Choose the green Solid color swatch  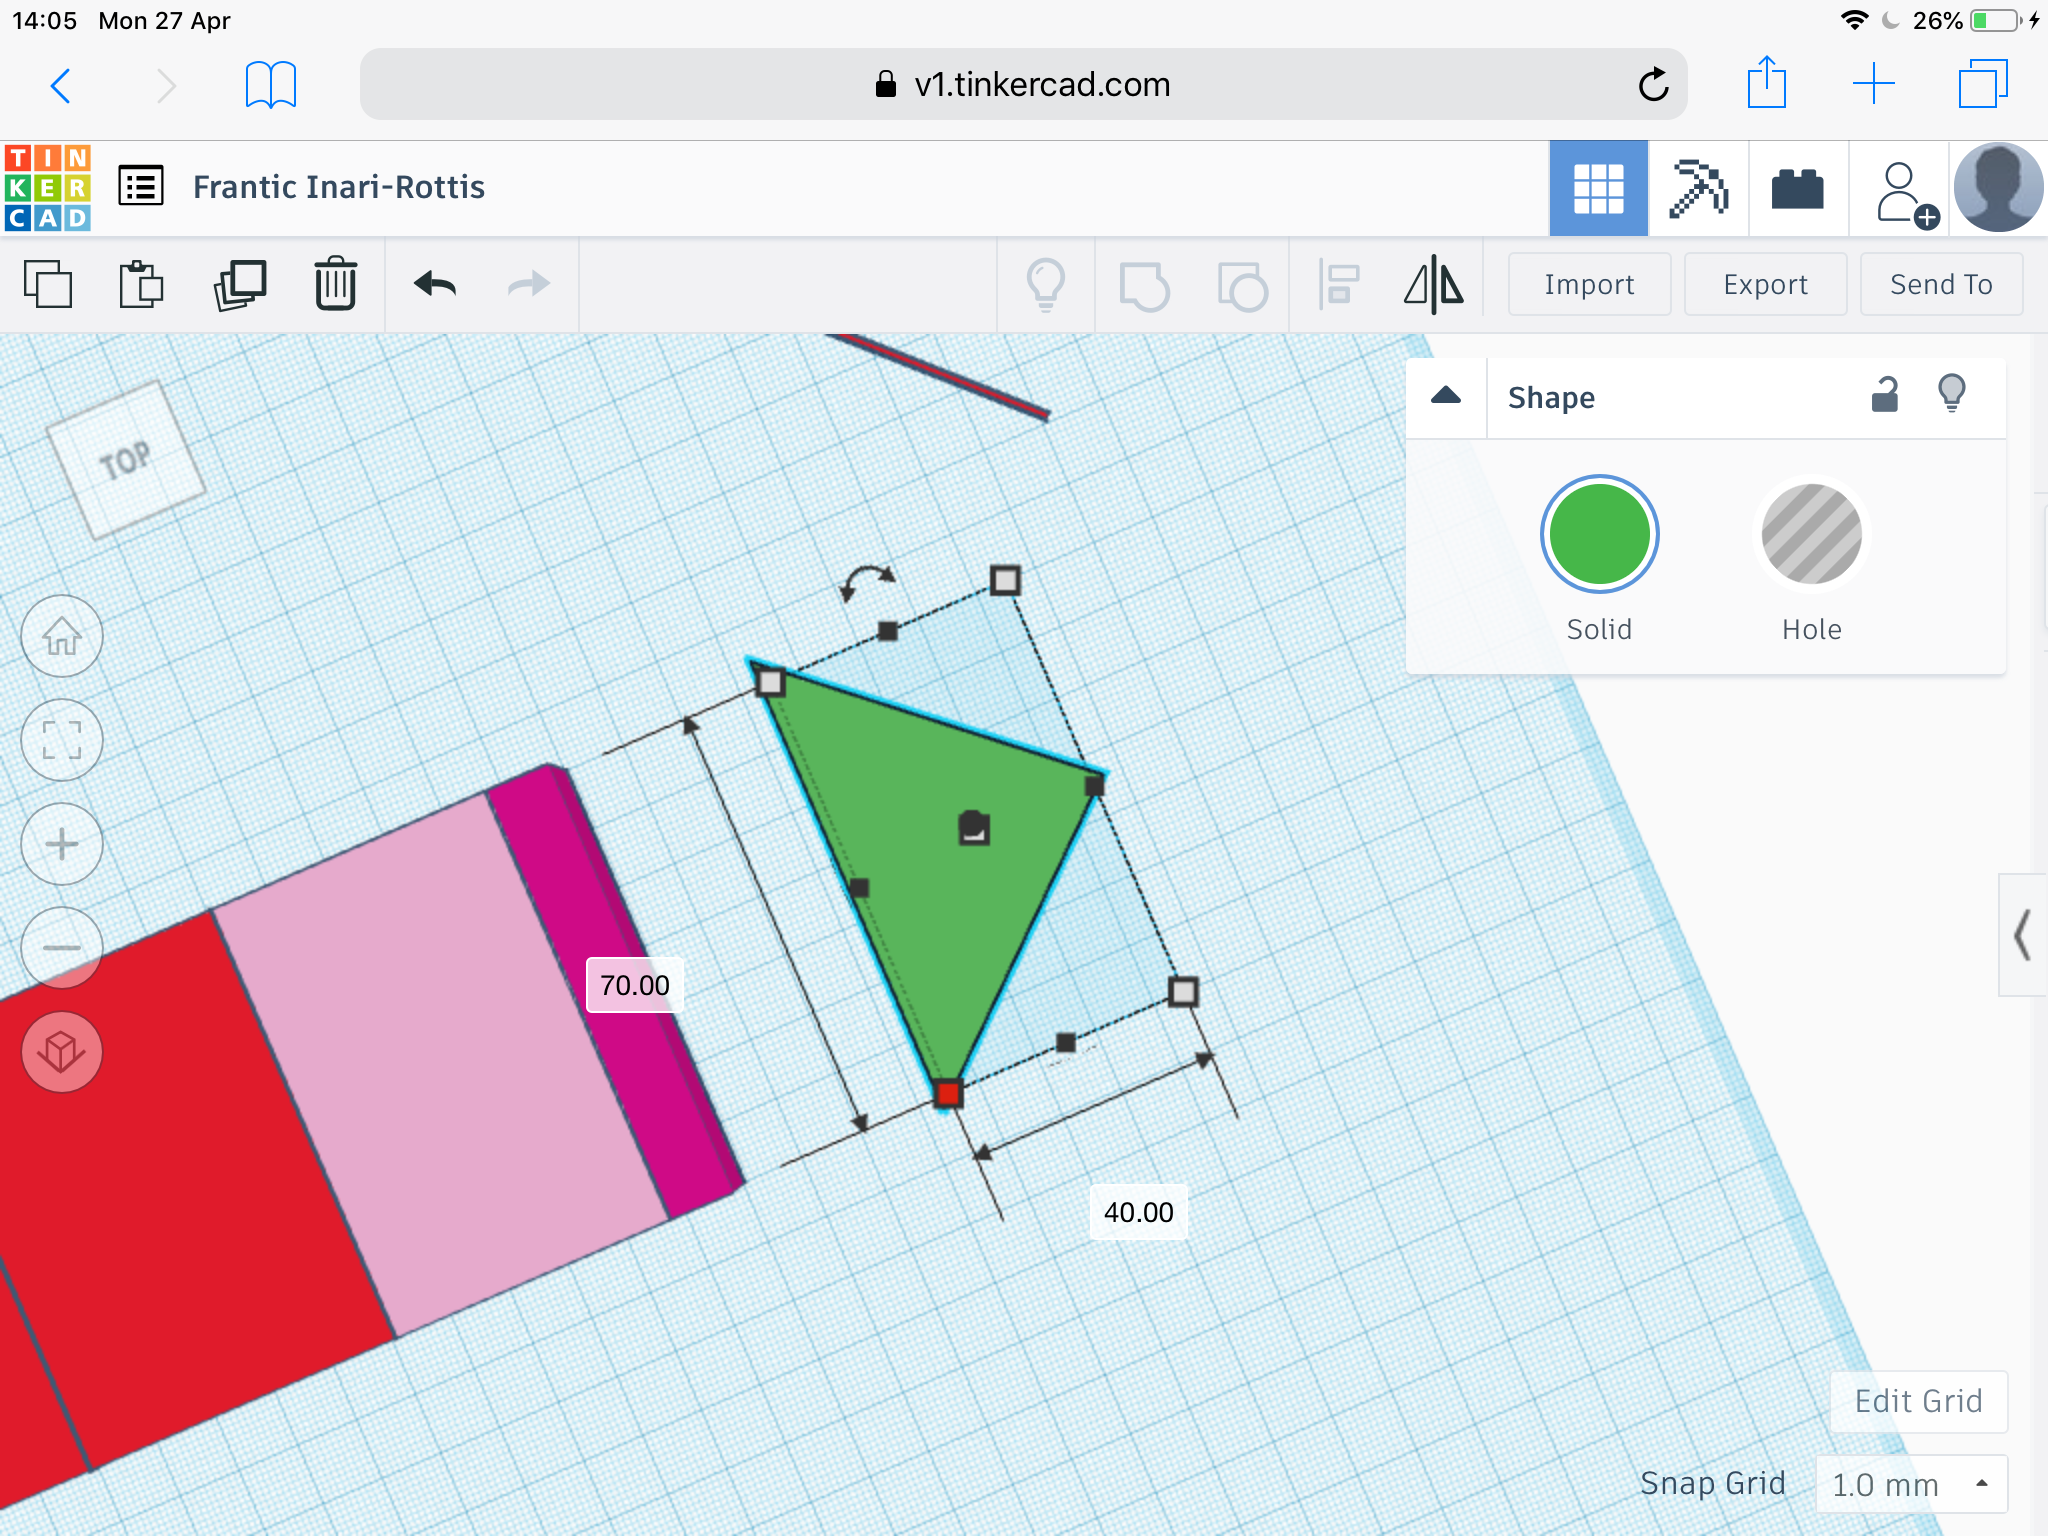pos(1599,535)
